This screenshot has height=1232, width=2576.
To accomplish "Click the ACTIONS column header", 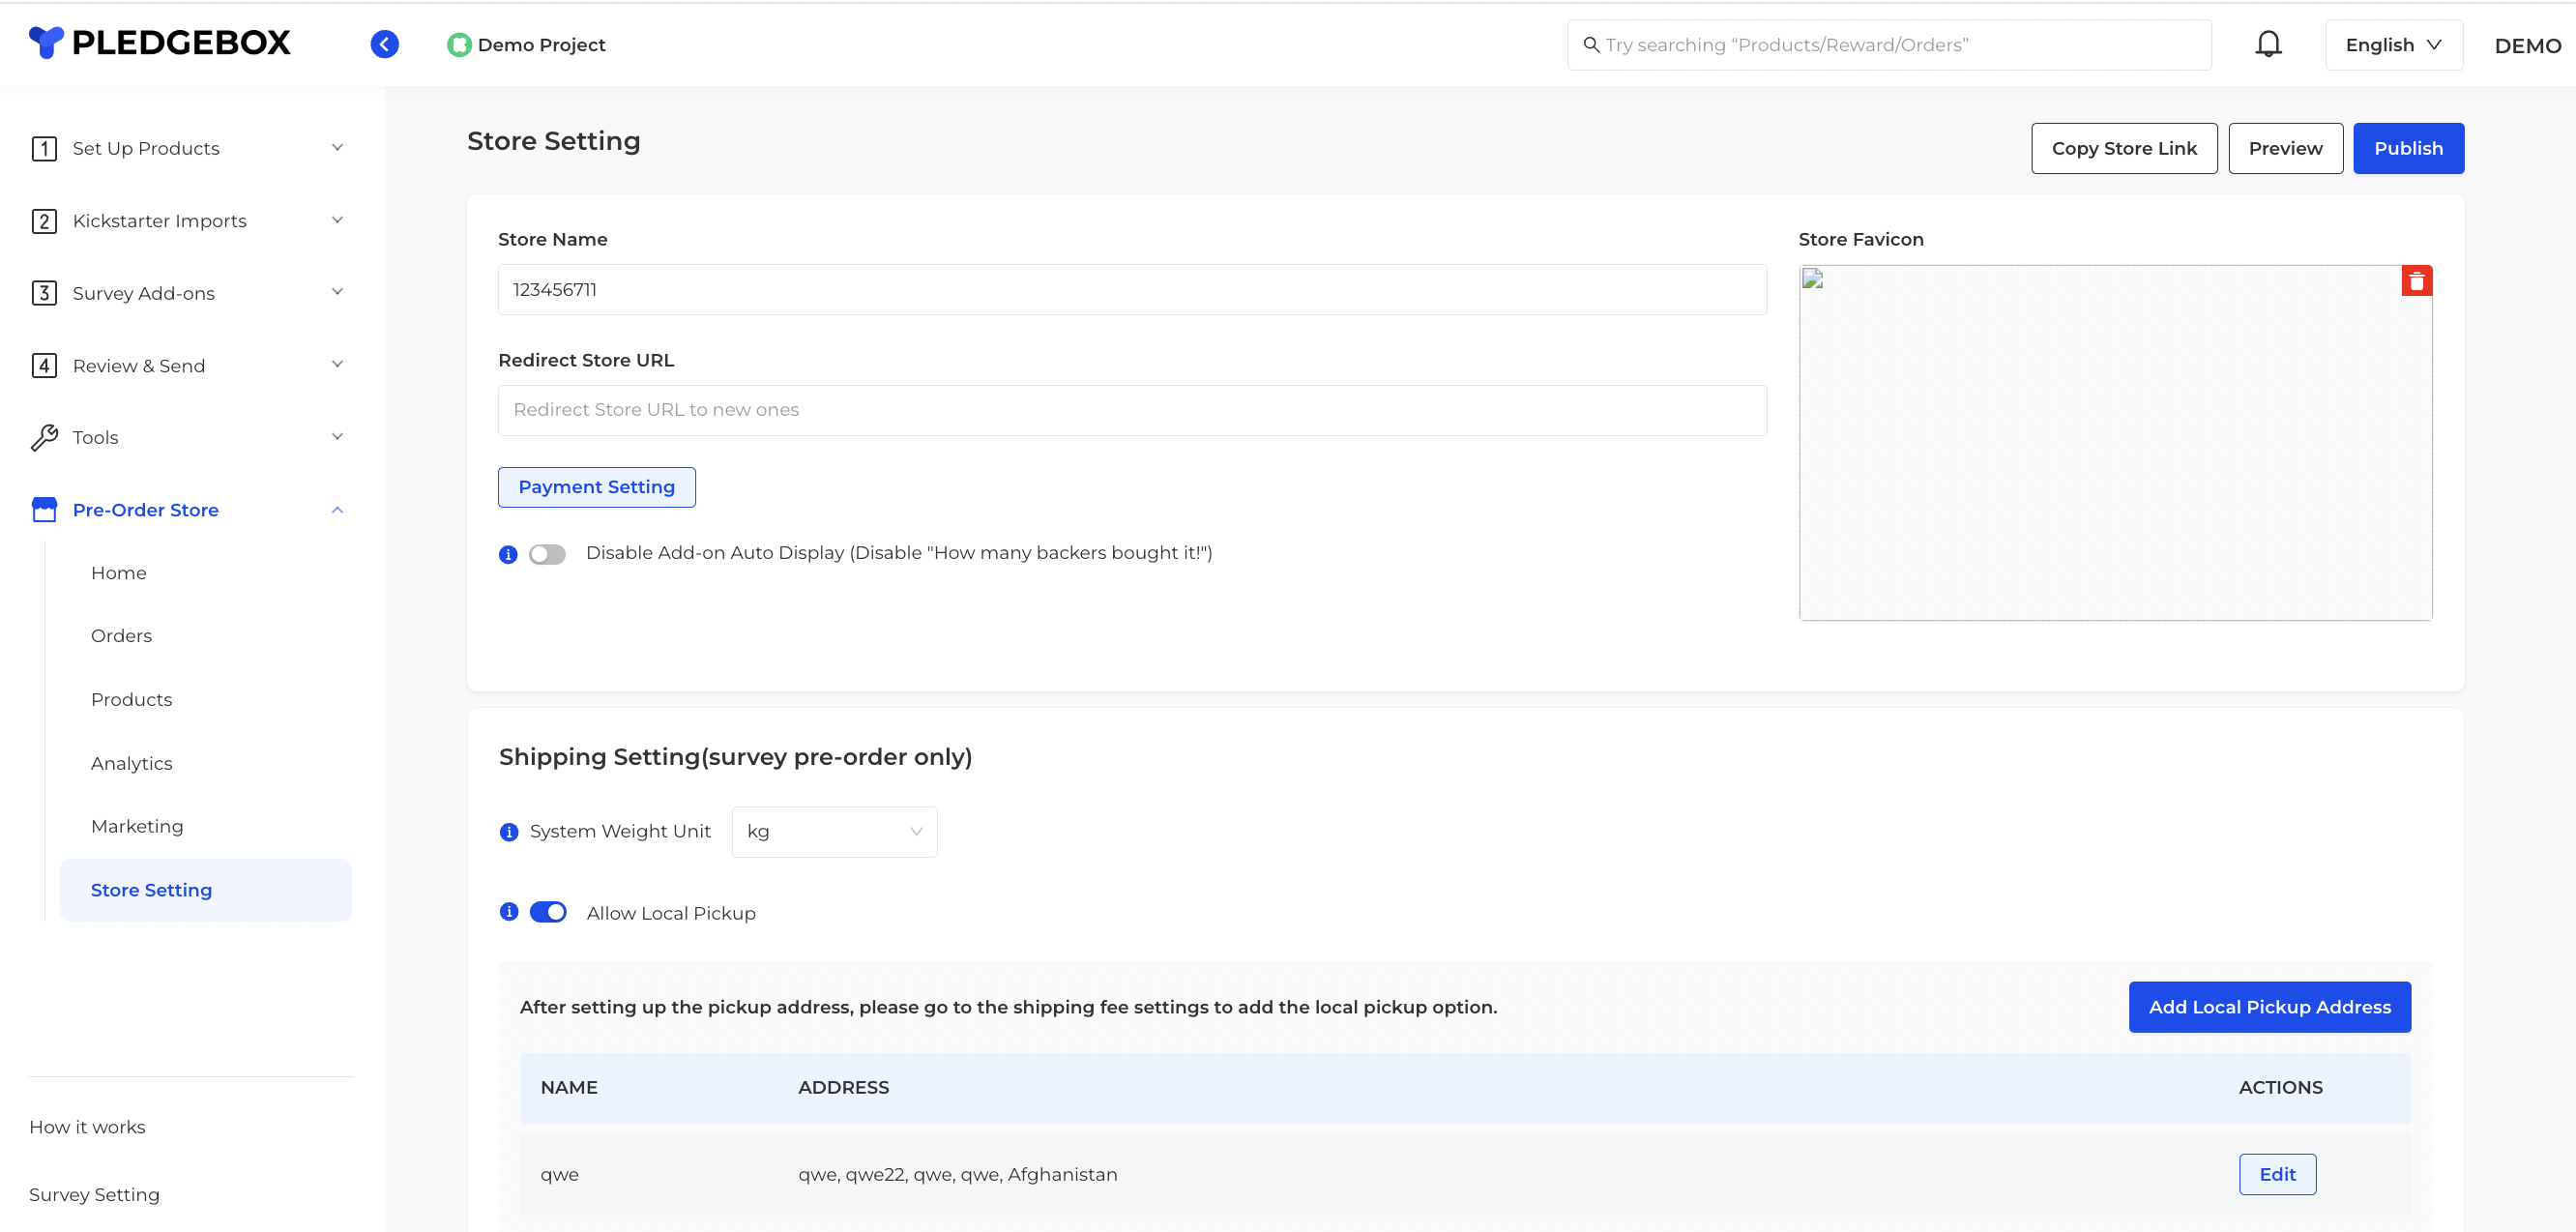I will pos(2280,1088).
